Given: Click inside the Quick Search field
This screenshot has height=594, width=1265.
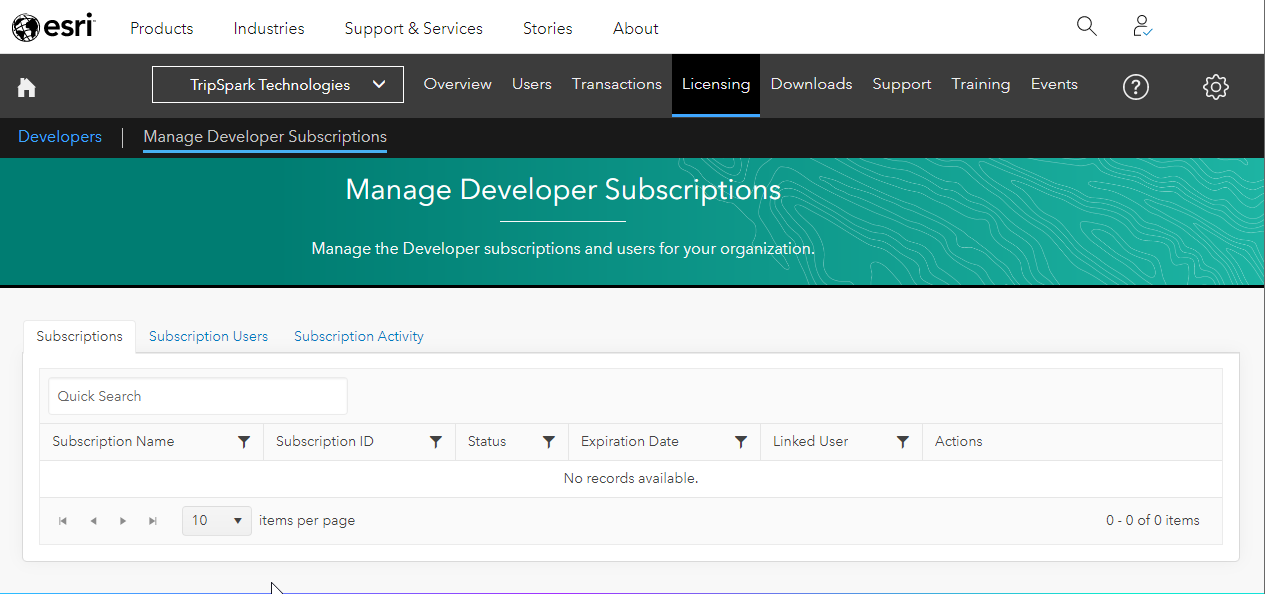Looking at the screenshot, I should tap(197, 396).
